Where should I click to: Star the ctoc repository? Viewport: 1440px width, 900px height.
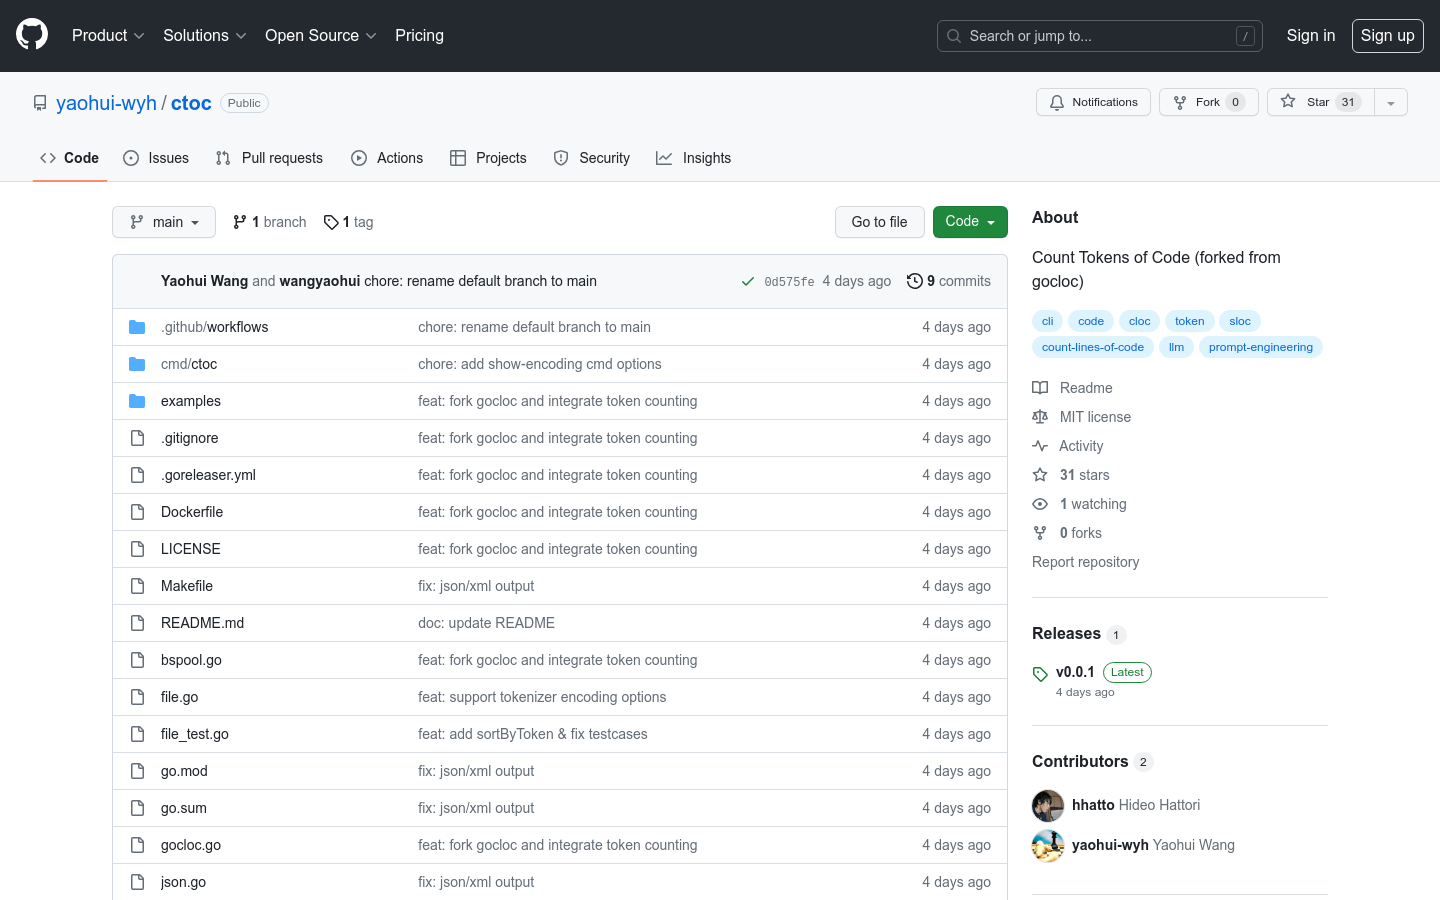pos(1321,102)
